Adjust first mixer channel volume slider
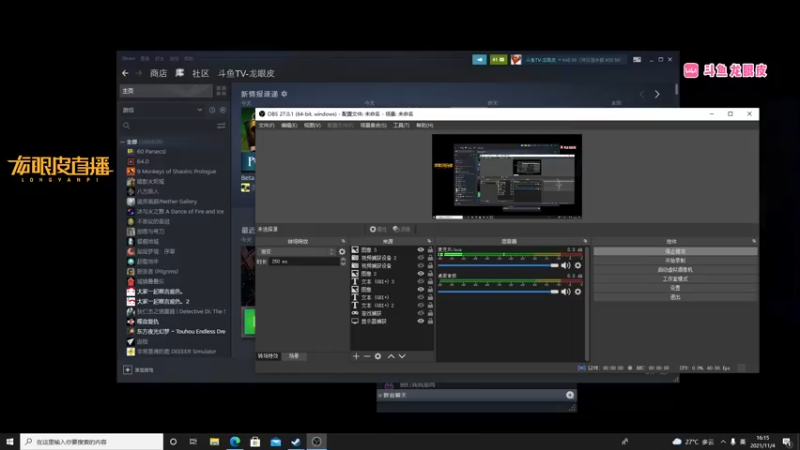 (x=498, y=265)
